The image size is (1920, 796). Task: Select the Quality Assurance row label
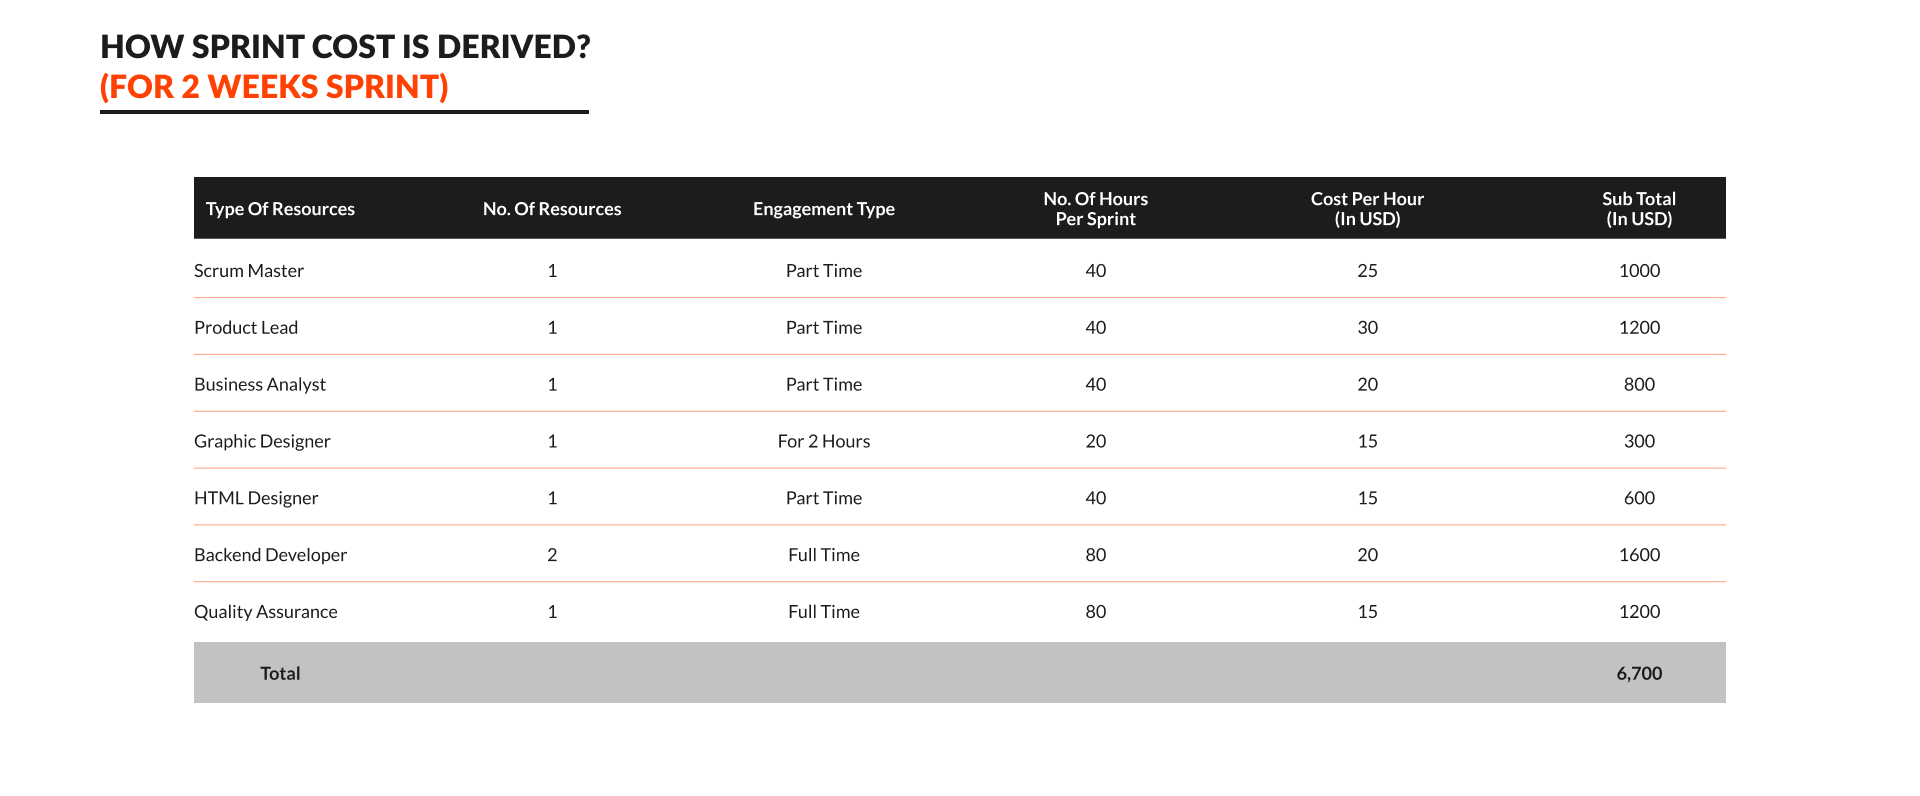point(266,612)
